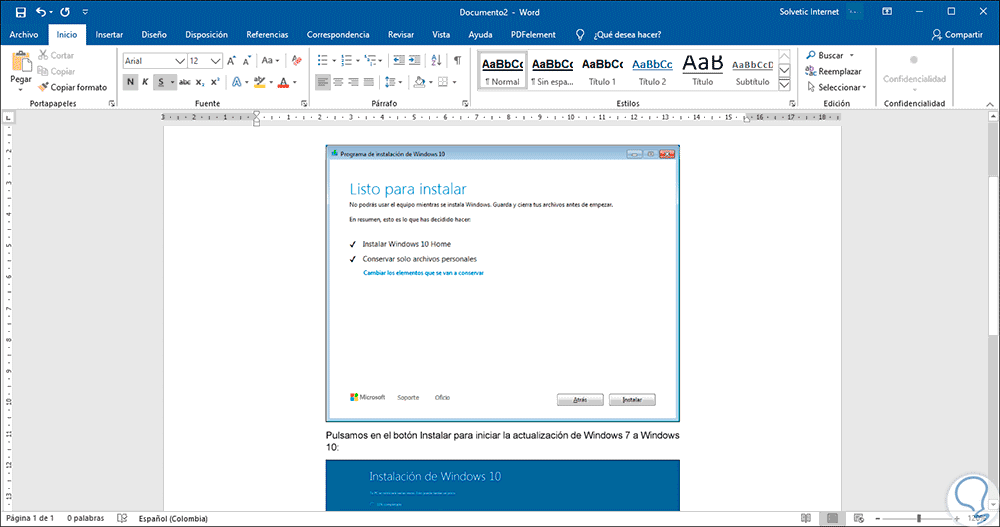
Task: Expand the Estilos gallery more arrow
Action: [785, 84]
